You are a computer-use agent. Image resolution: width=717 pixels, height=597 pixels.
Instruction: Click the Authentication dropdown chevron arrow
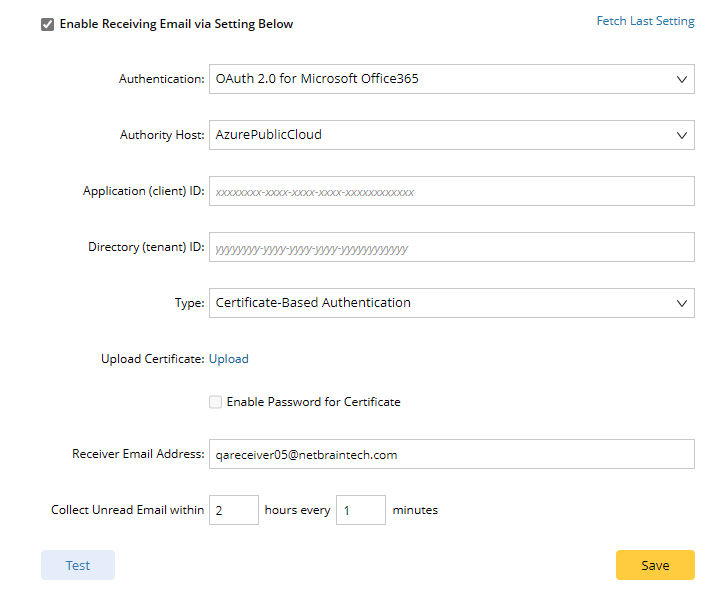click(682, 79)
